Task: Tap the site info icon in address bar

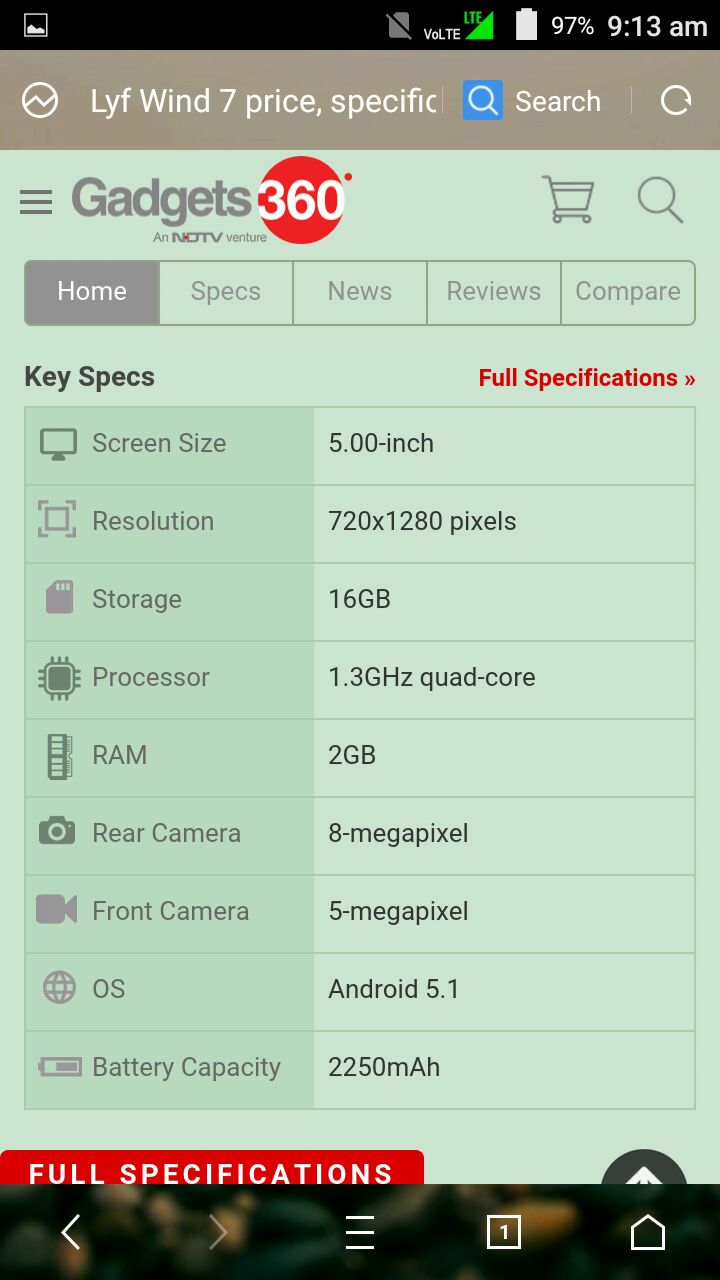Action: (x=41, y=101)
